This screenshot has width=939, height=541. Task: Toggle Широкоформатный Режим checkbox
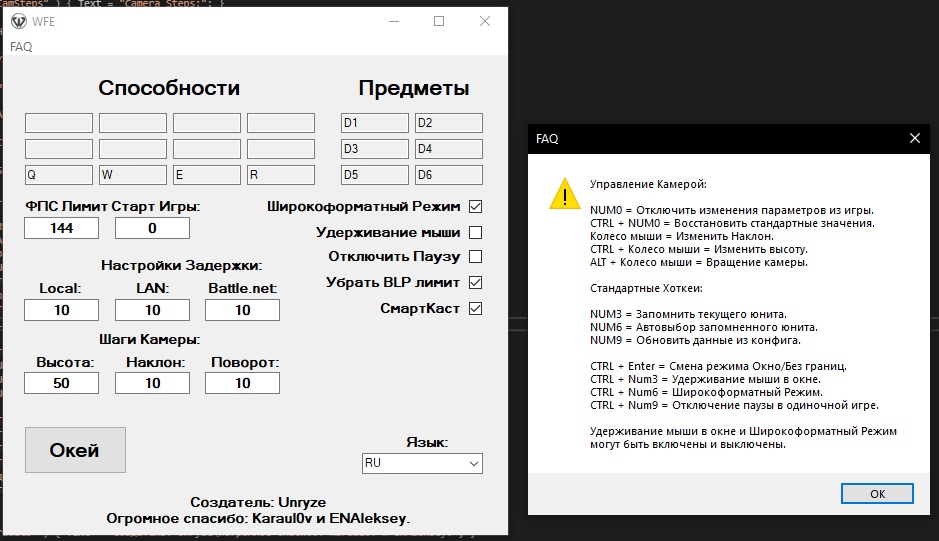pyautogui.click(x=475, y=207)
